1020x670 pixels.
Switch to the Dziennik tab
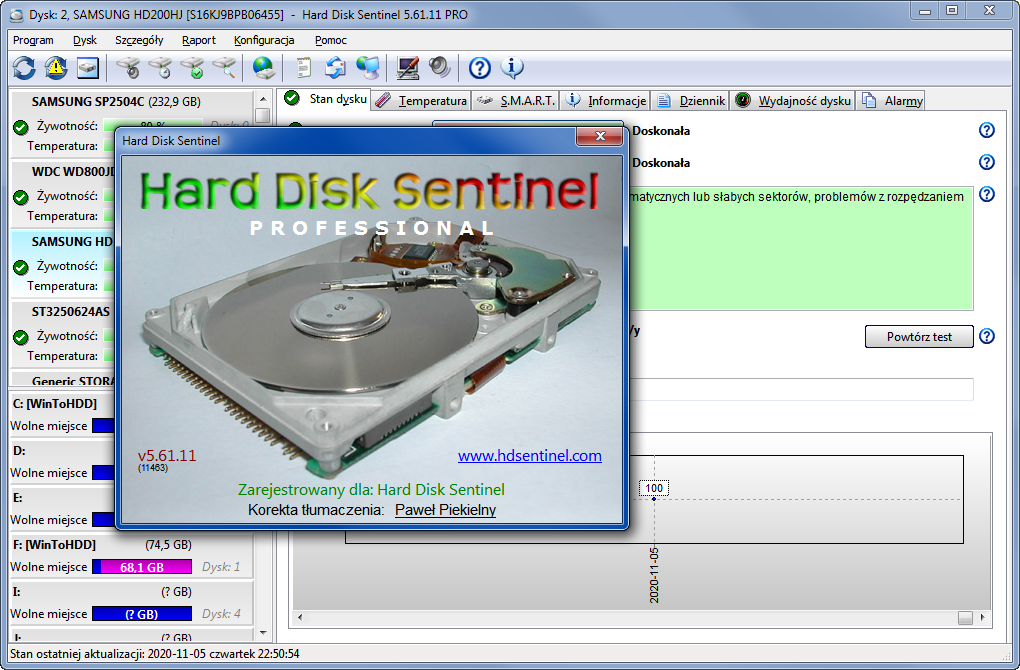[690, 101]
